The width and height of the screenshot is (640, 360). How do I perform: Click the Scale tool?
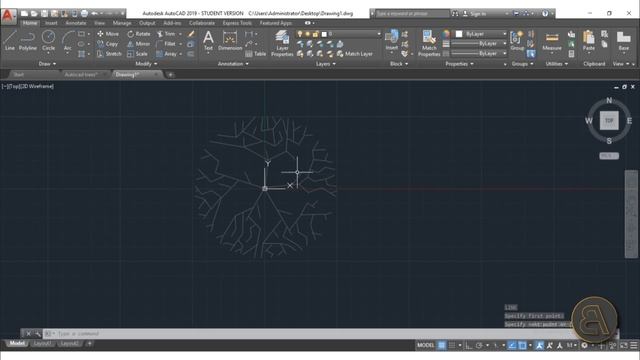tap(137, 53)
